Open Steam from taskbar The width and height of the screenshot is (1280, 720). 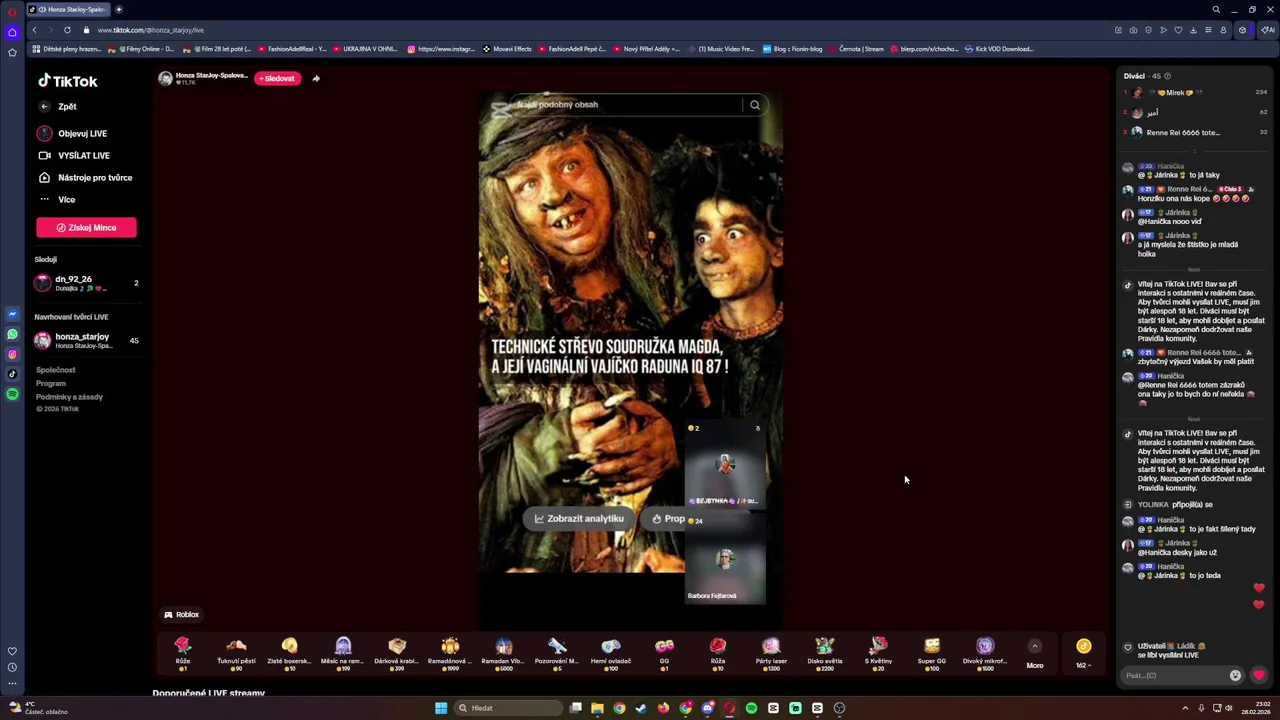(x=641, y=708)
